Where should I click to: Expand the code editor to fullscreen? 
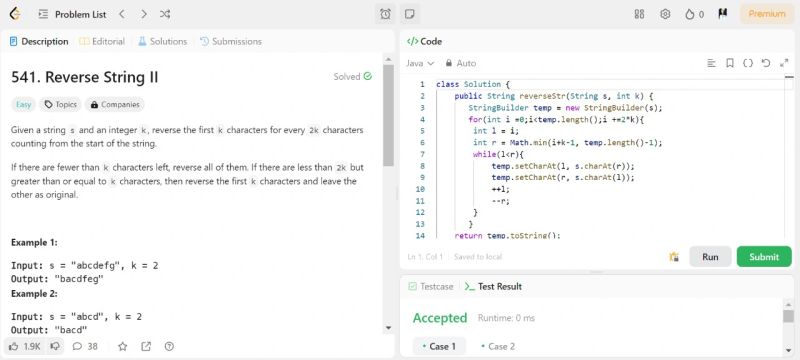[784, 63]
